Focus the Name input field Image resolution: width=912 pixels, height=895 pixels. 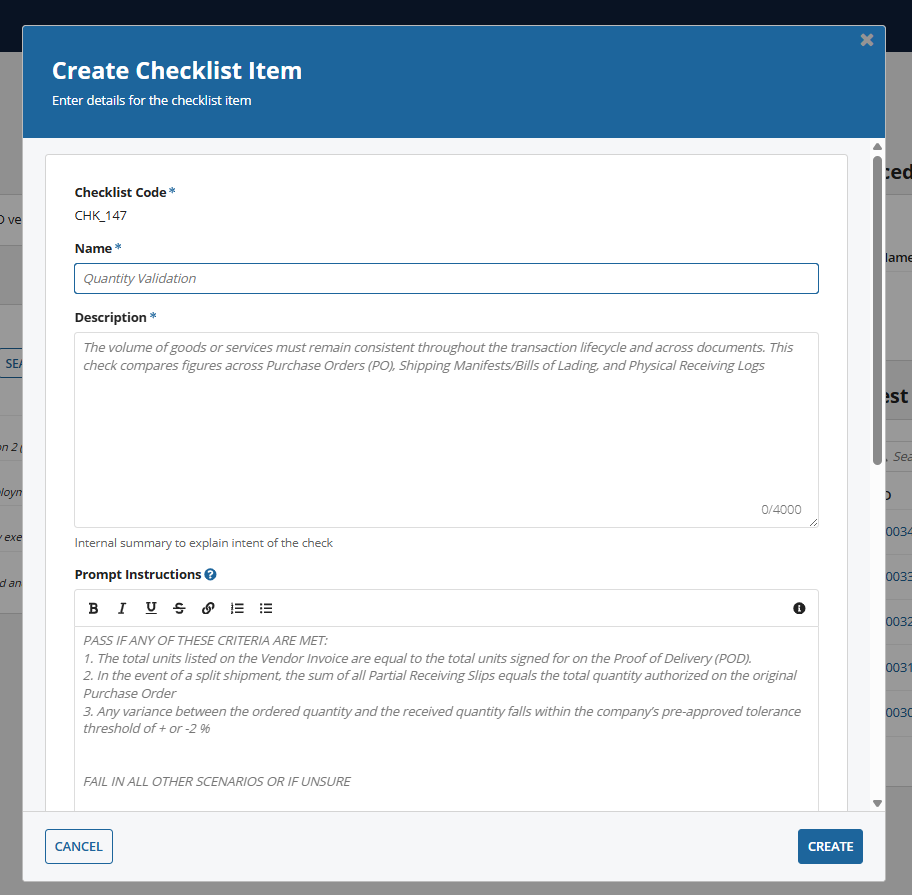point(446,278)
